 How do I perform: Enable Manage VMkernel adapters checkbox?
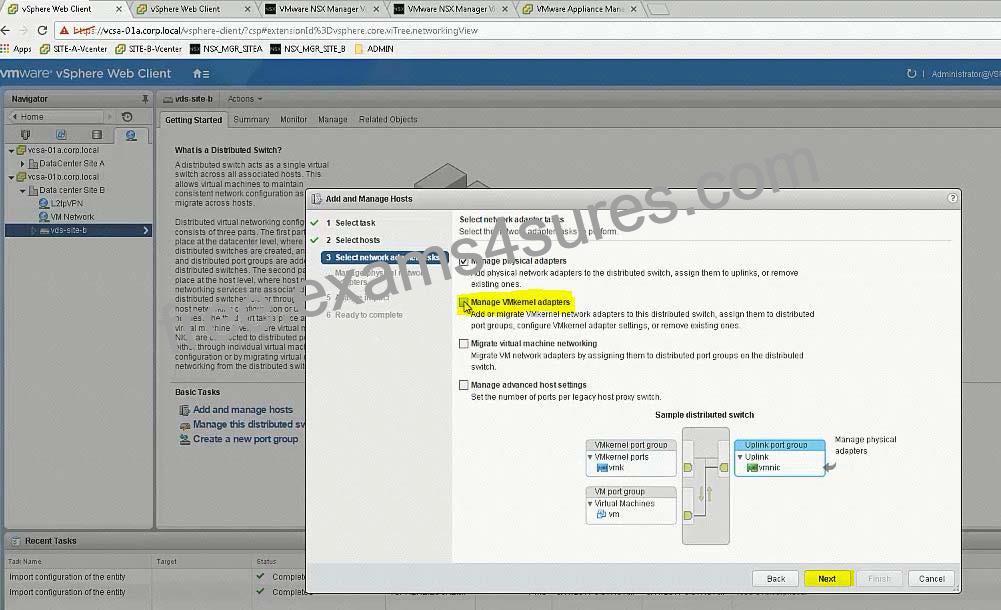463,302
